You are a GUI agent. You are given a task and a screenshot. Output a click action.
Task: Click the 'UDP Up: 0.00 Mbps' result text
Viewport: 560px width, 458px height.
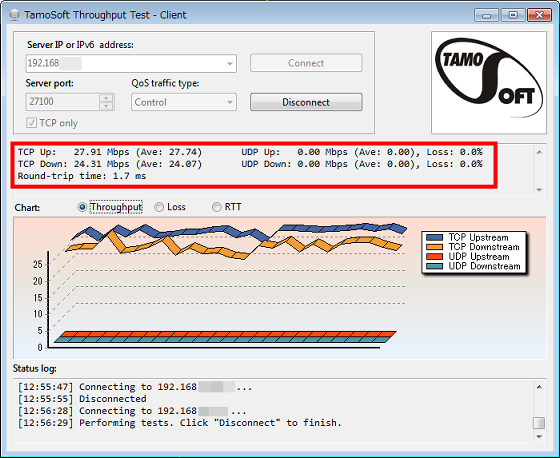click(362, 152)
